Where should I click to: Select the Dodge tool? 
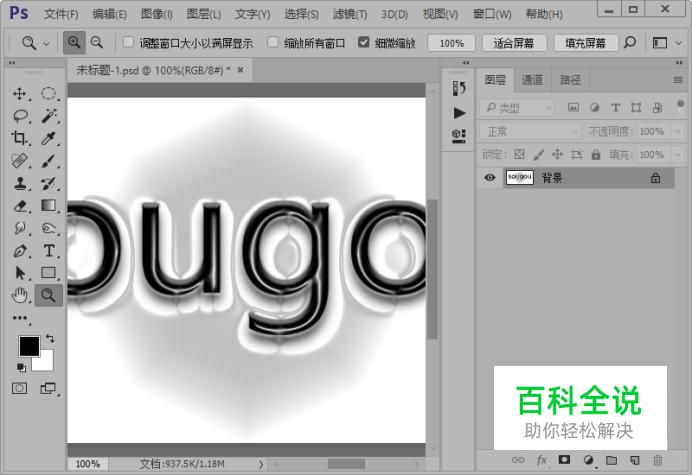(49, 228)
